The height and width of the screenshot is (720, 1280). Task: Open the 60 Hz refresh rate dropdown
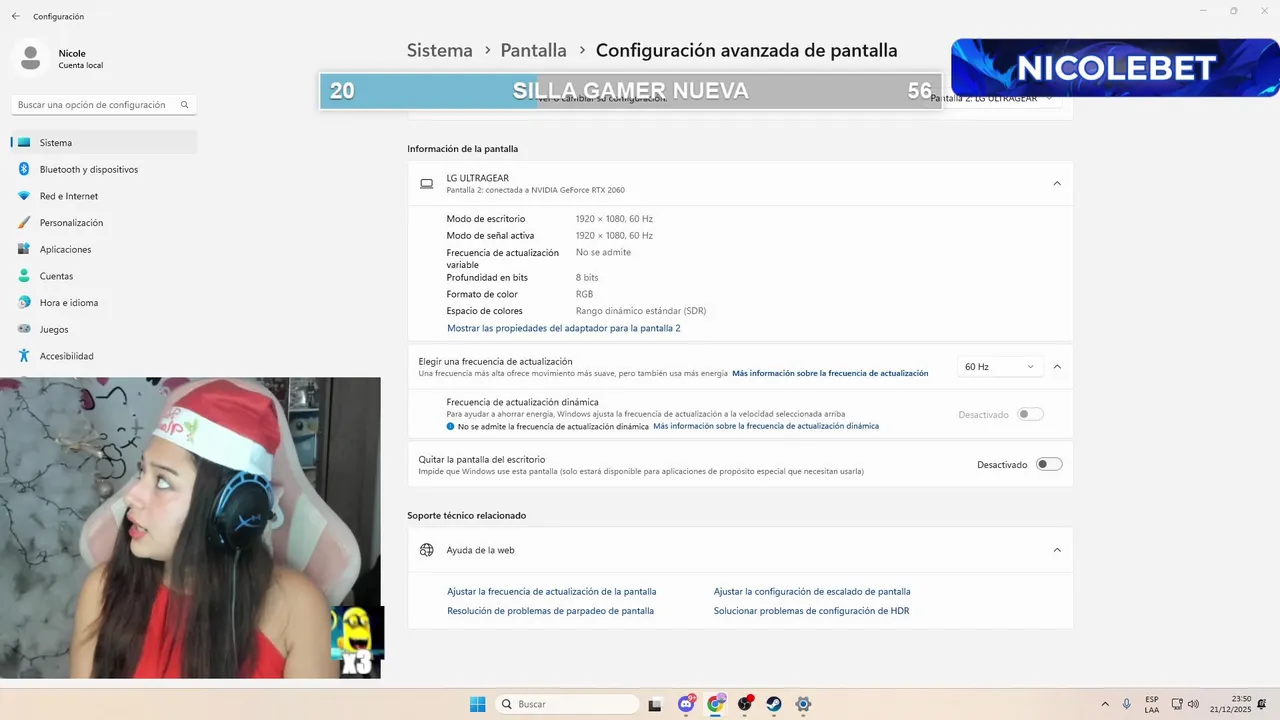pyautogui.click(x=1000, y=367)
